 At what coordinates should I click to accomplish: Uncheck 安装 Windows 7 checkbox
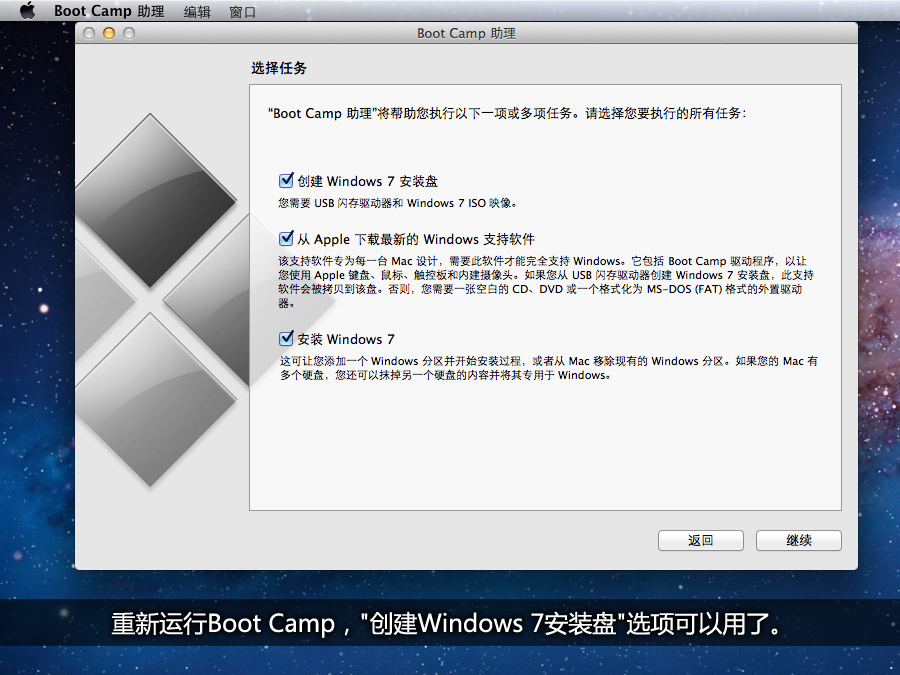(x=286, y=339)
